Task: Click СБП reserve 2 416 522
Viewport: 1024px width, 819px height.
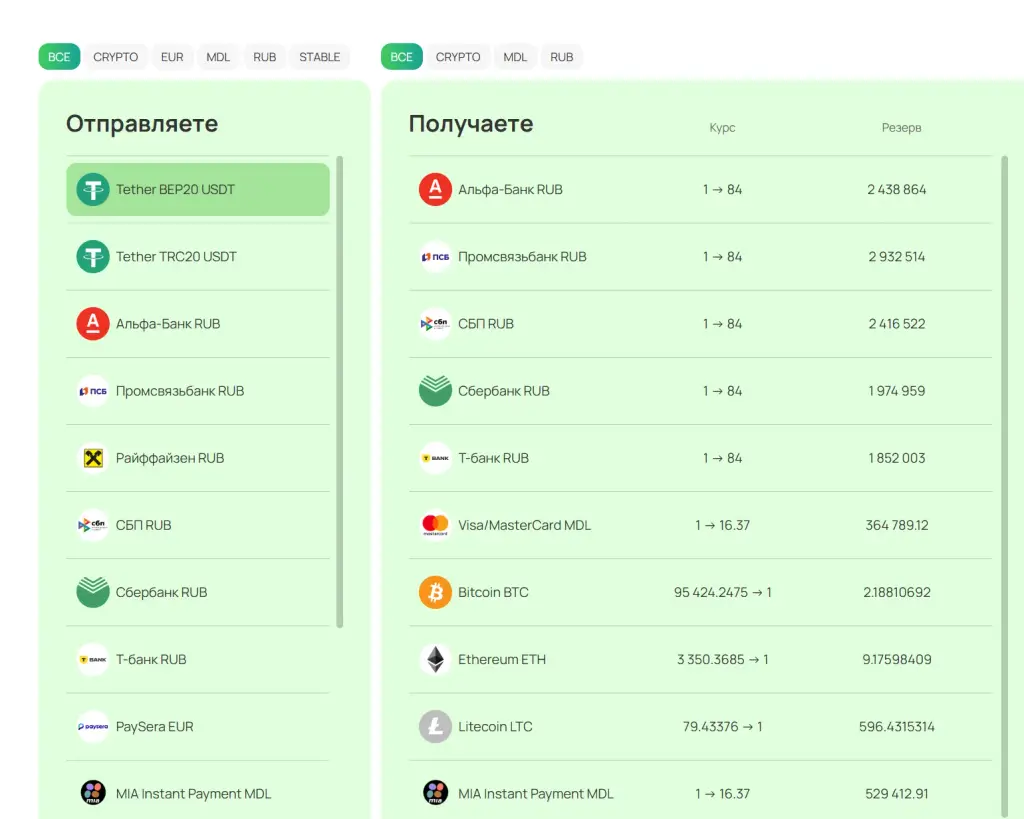Action: [x=897, y=324]
